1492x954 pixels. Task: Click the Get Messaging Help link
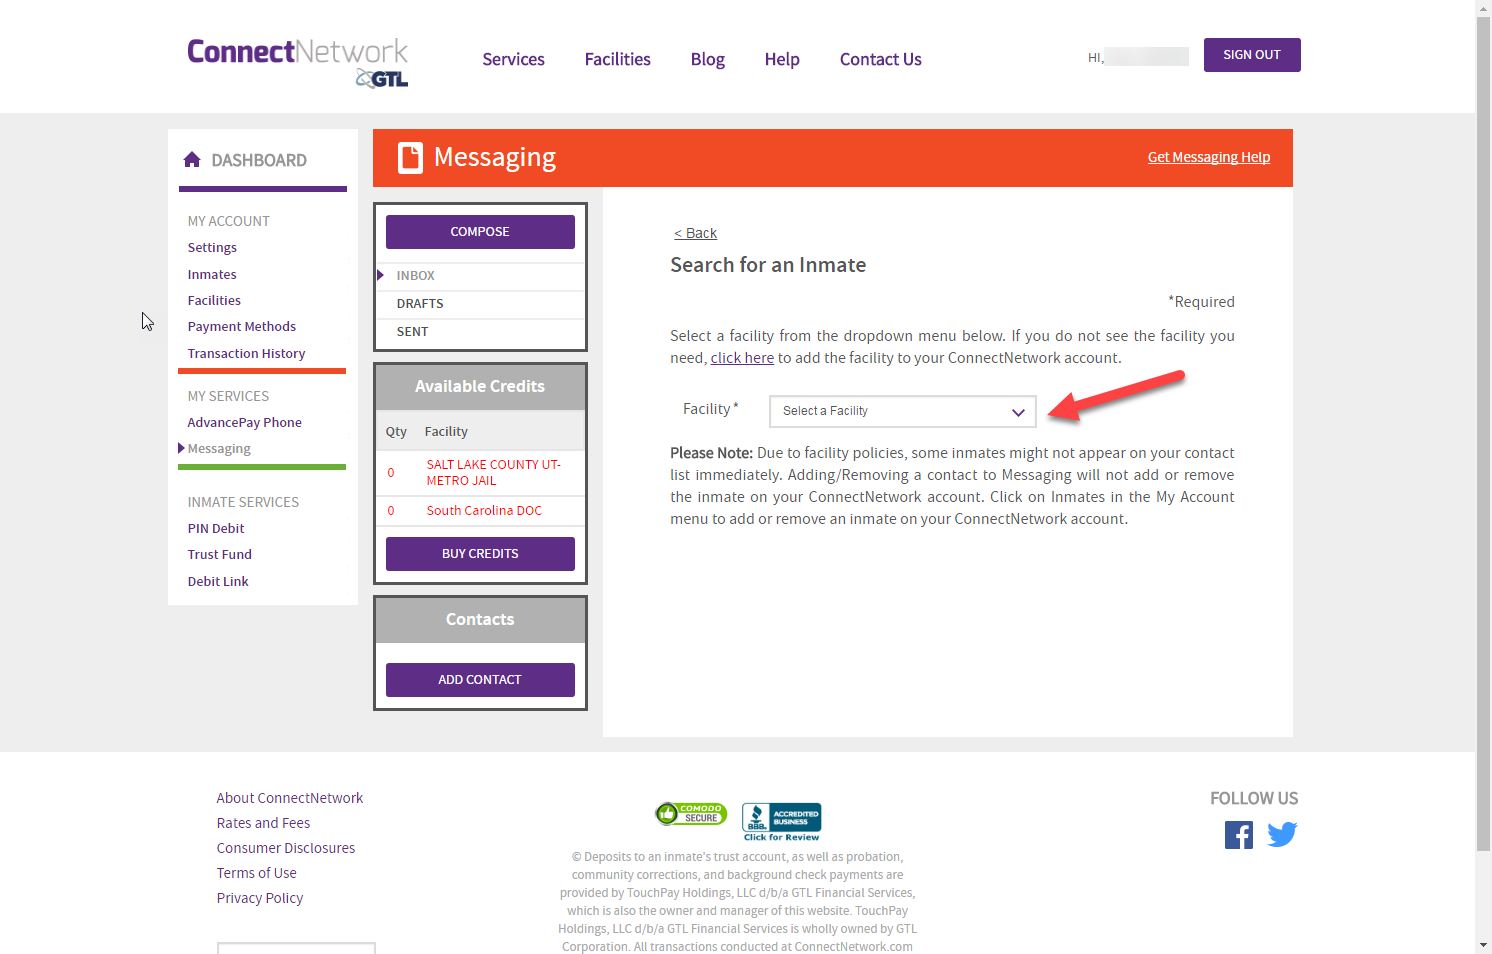click(x=1209, y=157)
